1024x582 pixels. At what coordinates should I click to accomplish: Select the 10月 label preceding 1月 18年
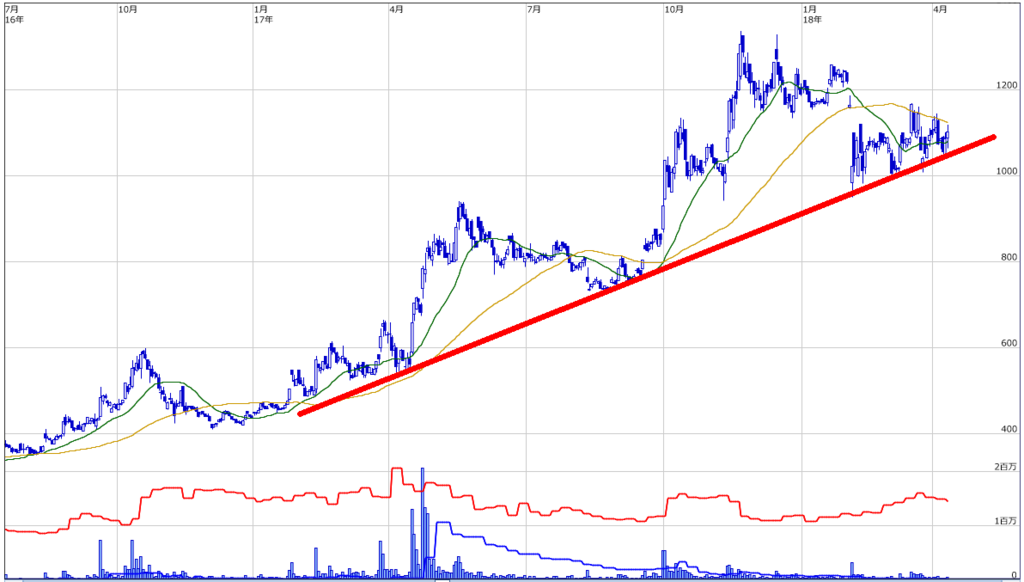[x=674, y=9]
